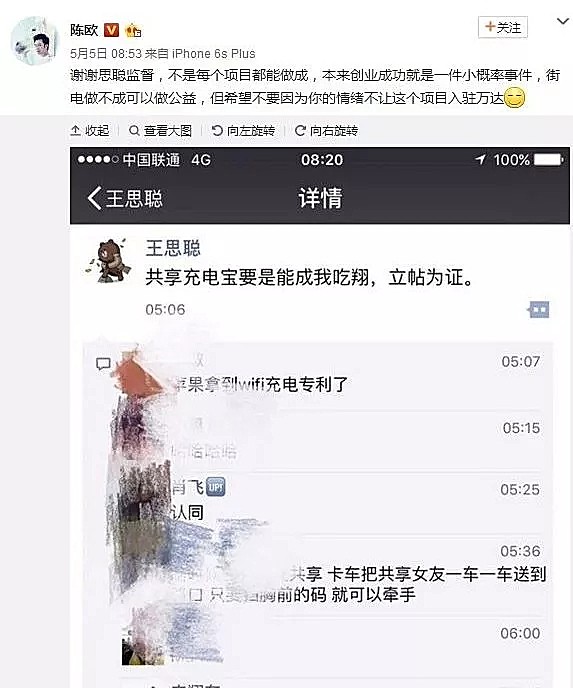The width and height of the screenshot is (573, 688).
Task: Tap the brown bear avatar
Action: 108,260
